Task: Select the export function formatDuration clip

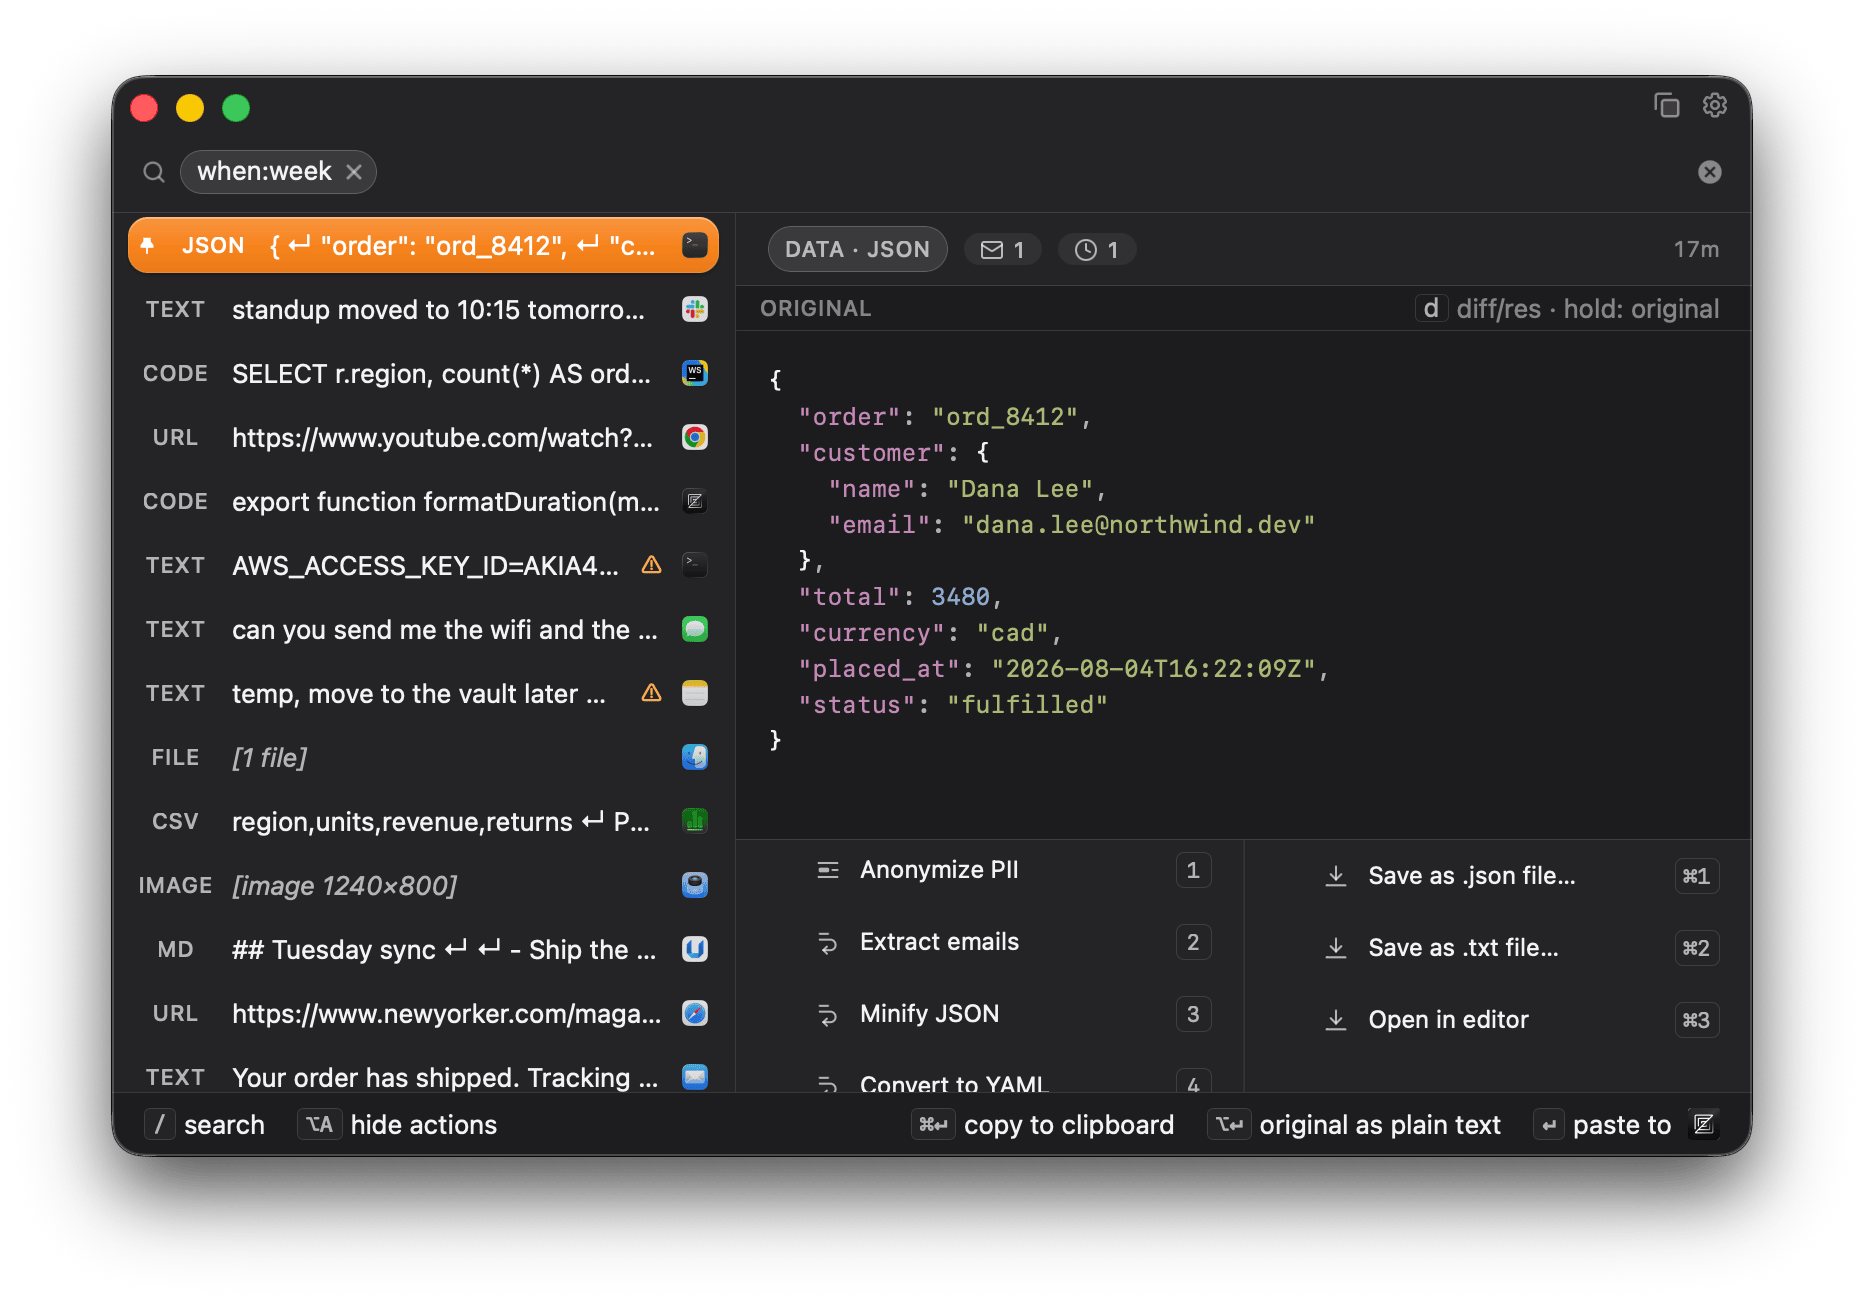Action: coord(423,501)
